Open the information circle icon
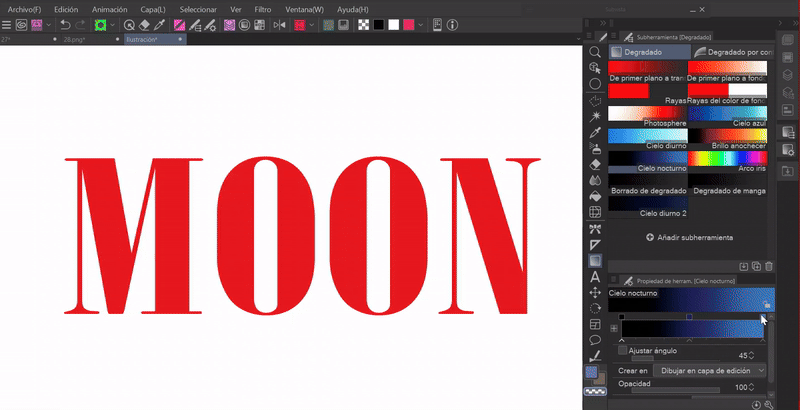This screenshot has height=410, width=800. pyautogui.click(x=453, y=24)
